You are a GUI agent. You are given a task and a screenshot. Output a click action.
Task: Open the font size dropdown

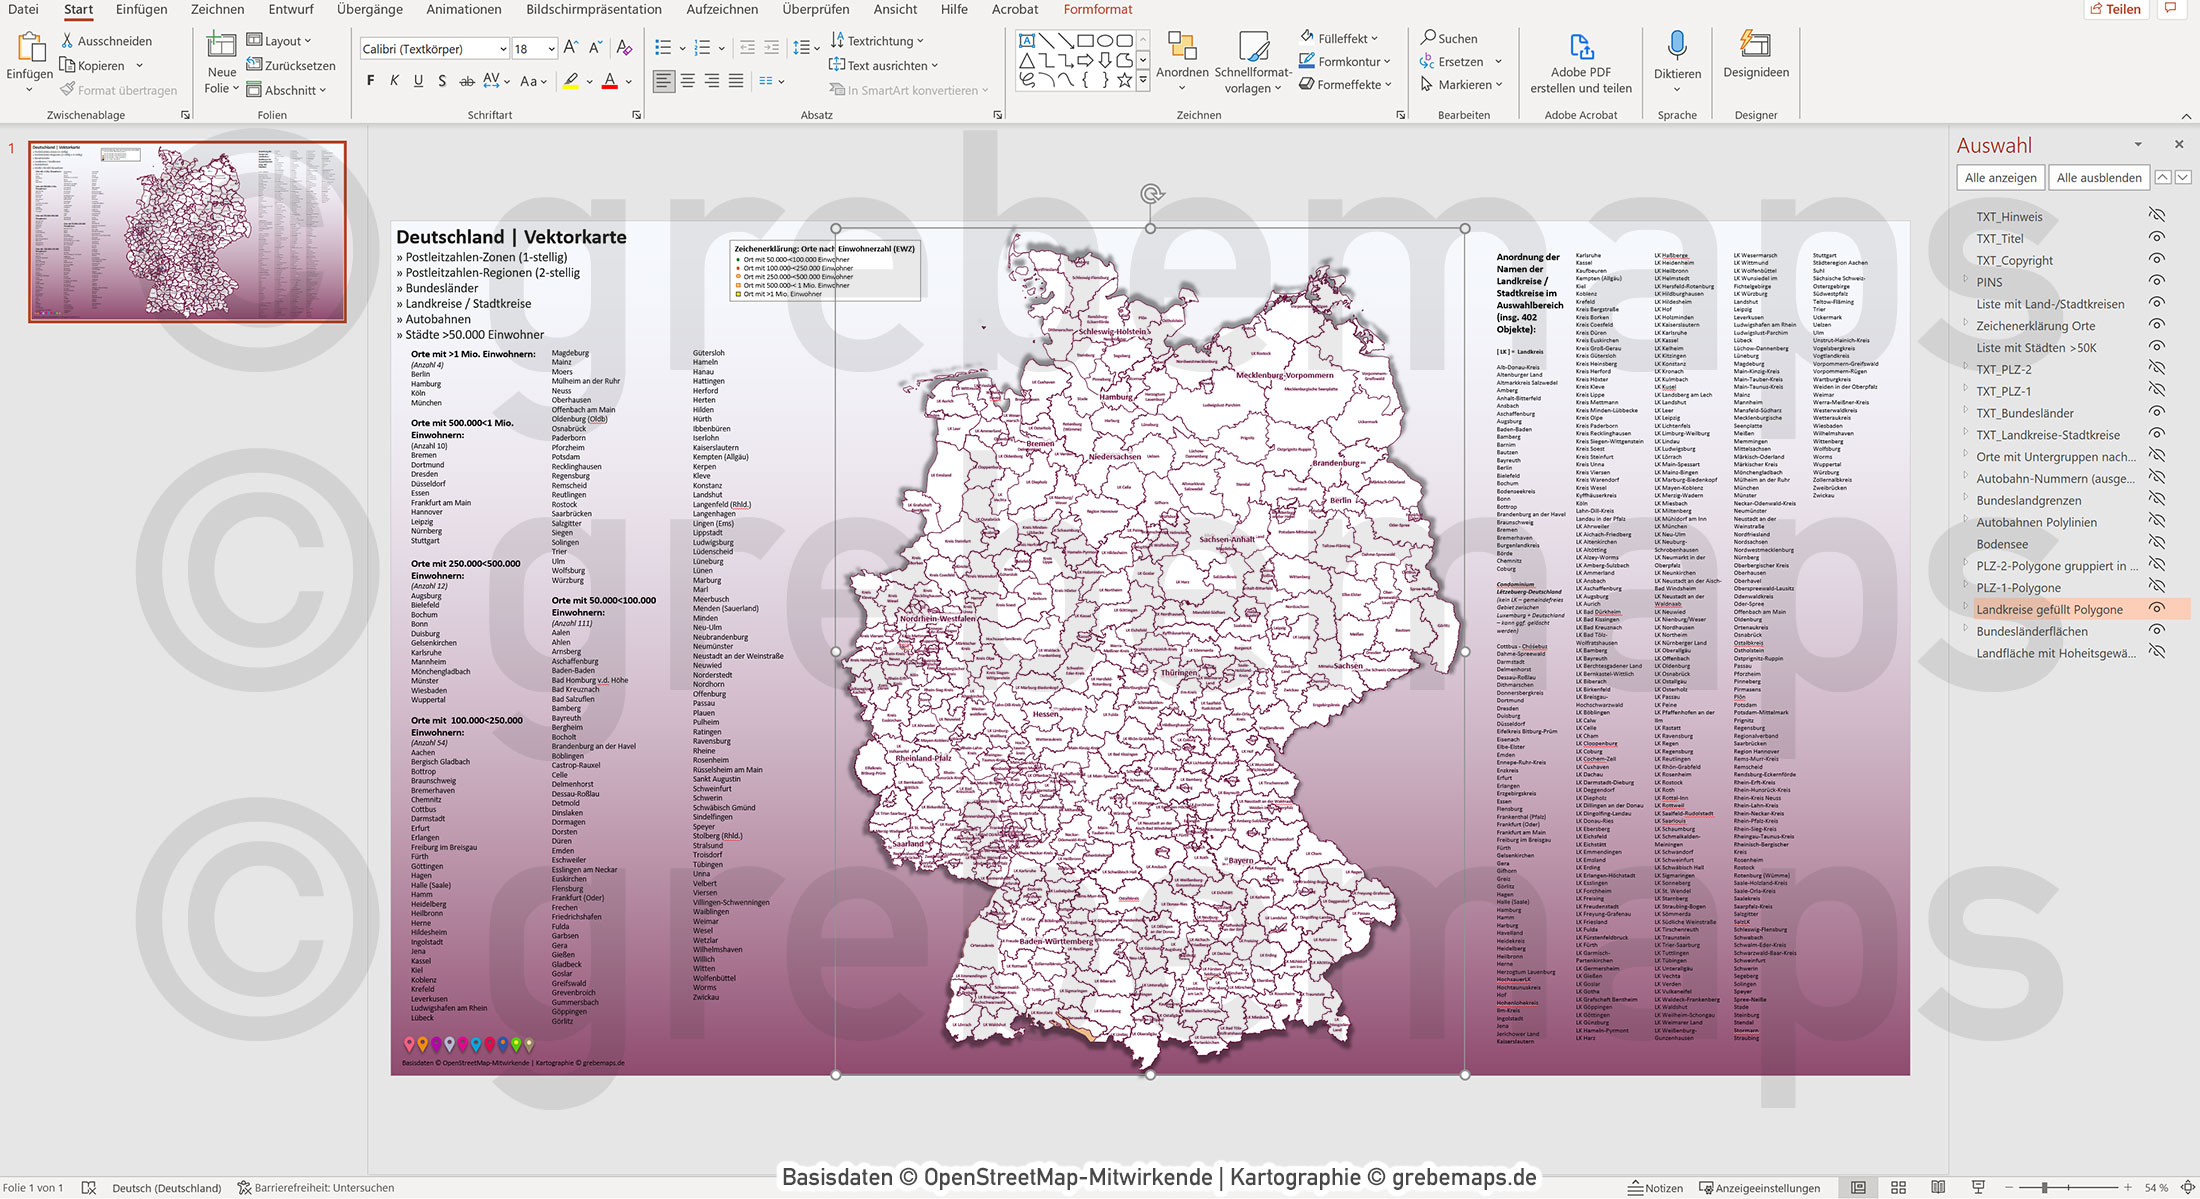pos(550,47)
